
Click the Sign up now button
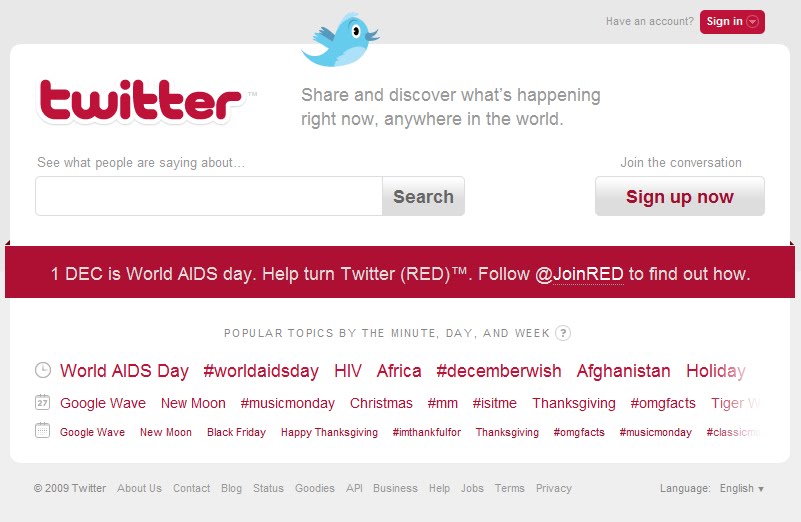click(x=680, y=197)
